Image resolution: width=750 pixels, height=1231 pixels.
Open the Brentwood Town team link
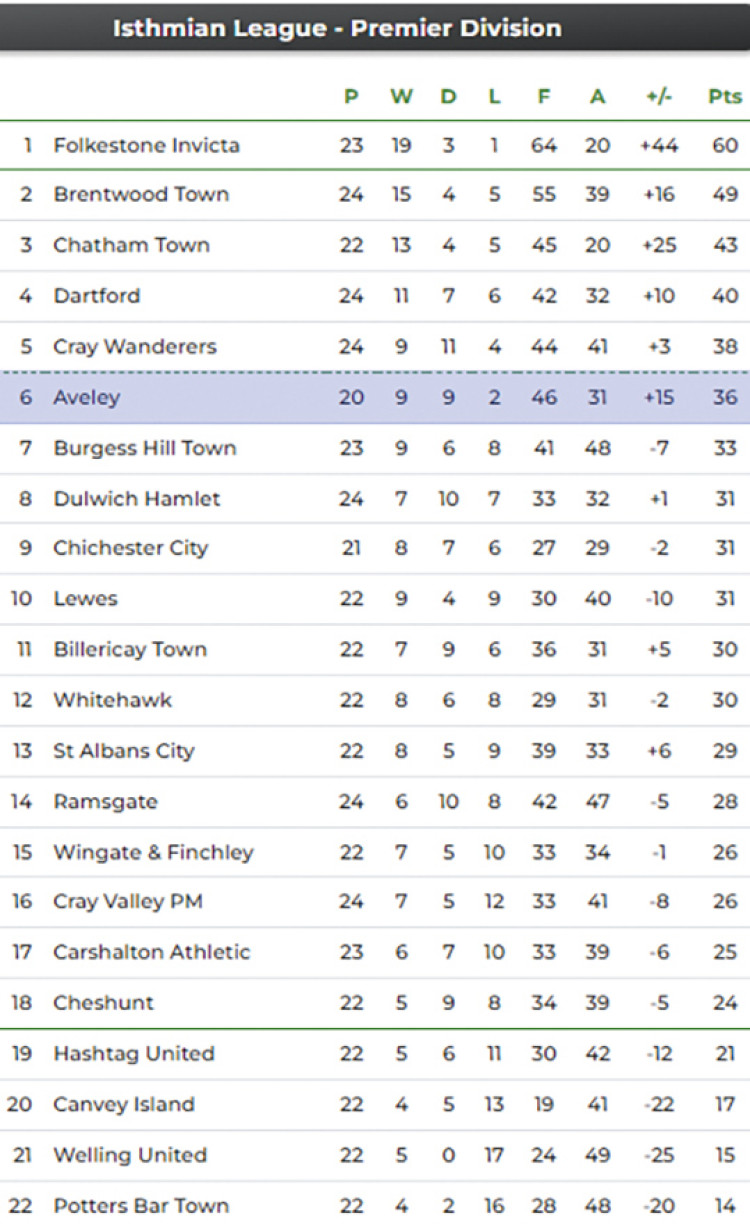tap(141, 194)
